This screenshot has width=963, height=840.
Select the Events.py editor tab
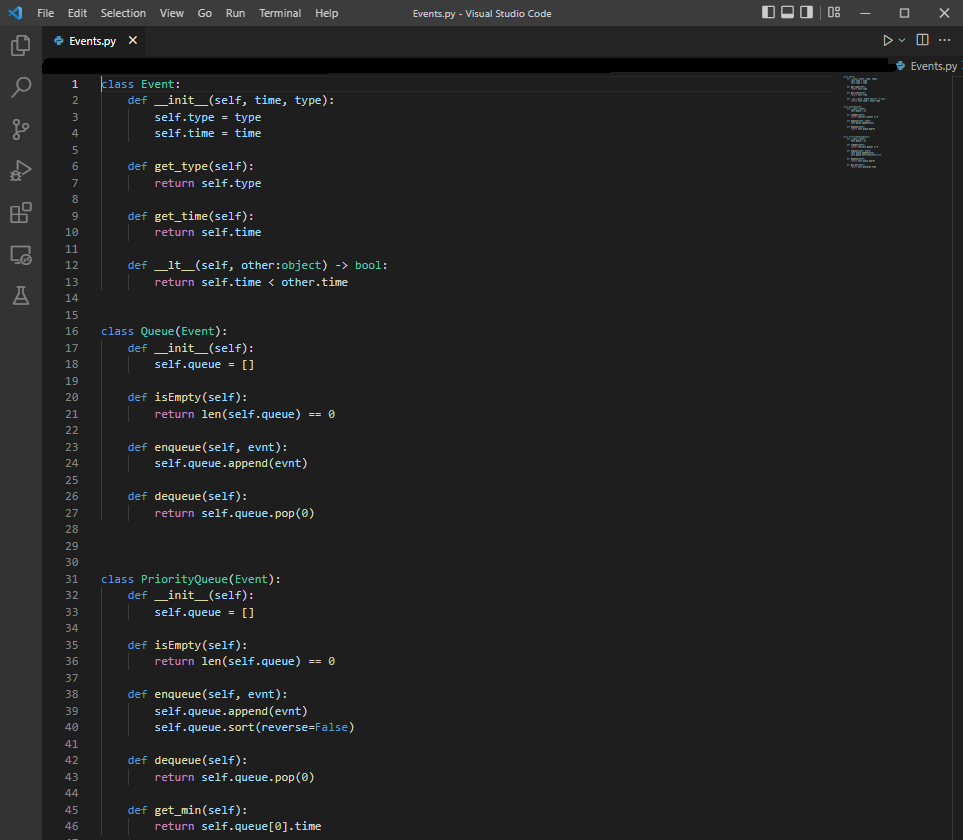tap(93, 43)
